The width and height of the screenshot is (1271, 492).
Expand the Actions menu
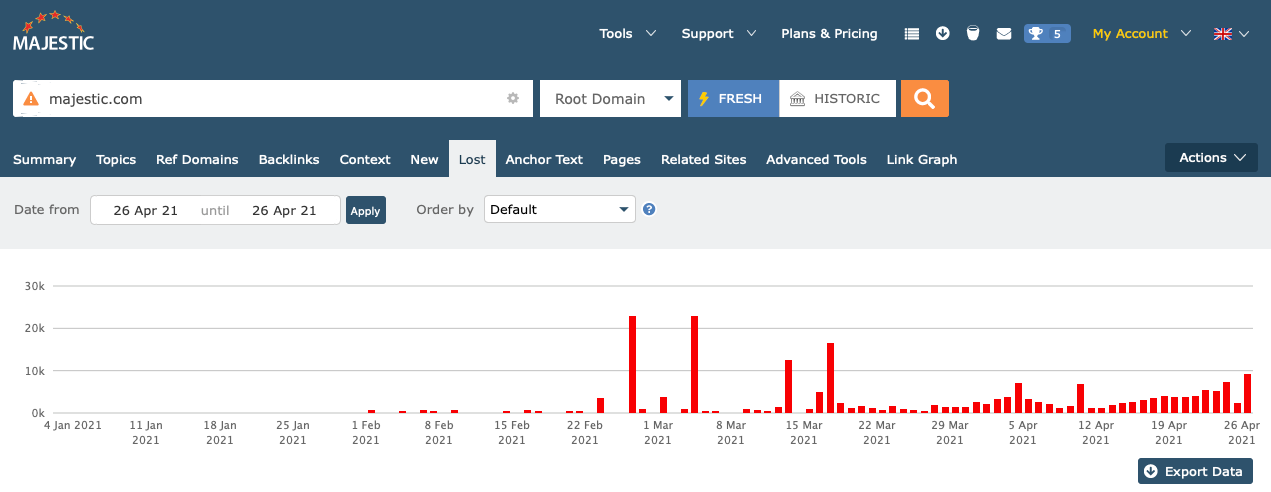[1210, 158]
